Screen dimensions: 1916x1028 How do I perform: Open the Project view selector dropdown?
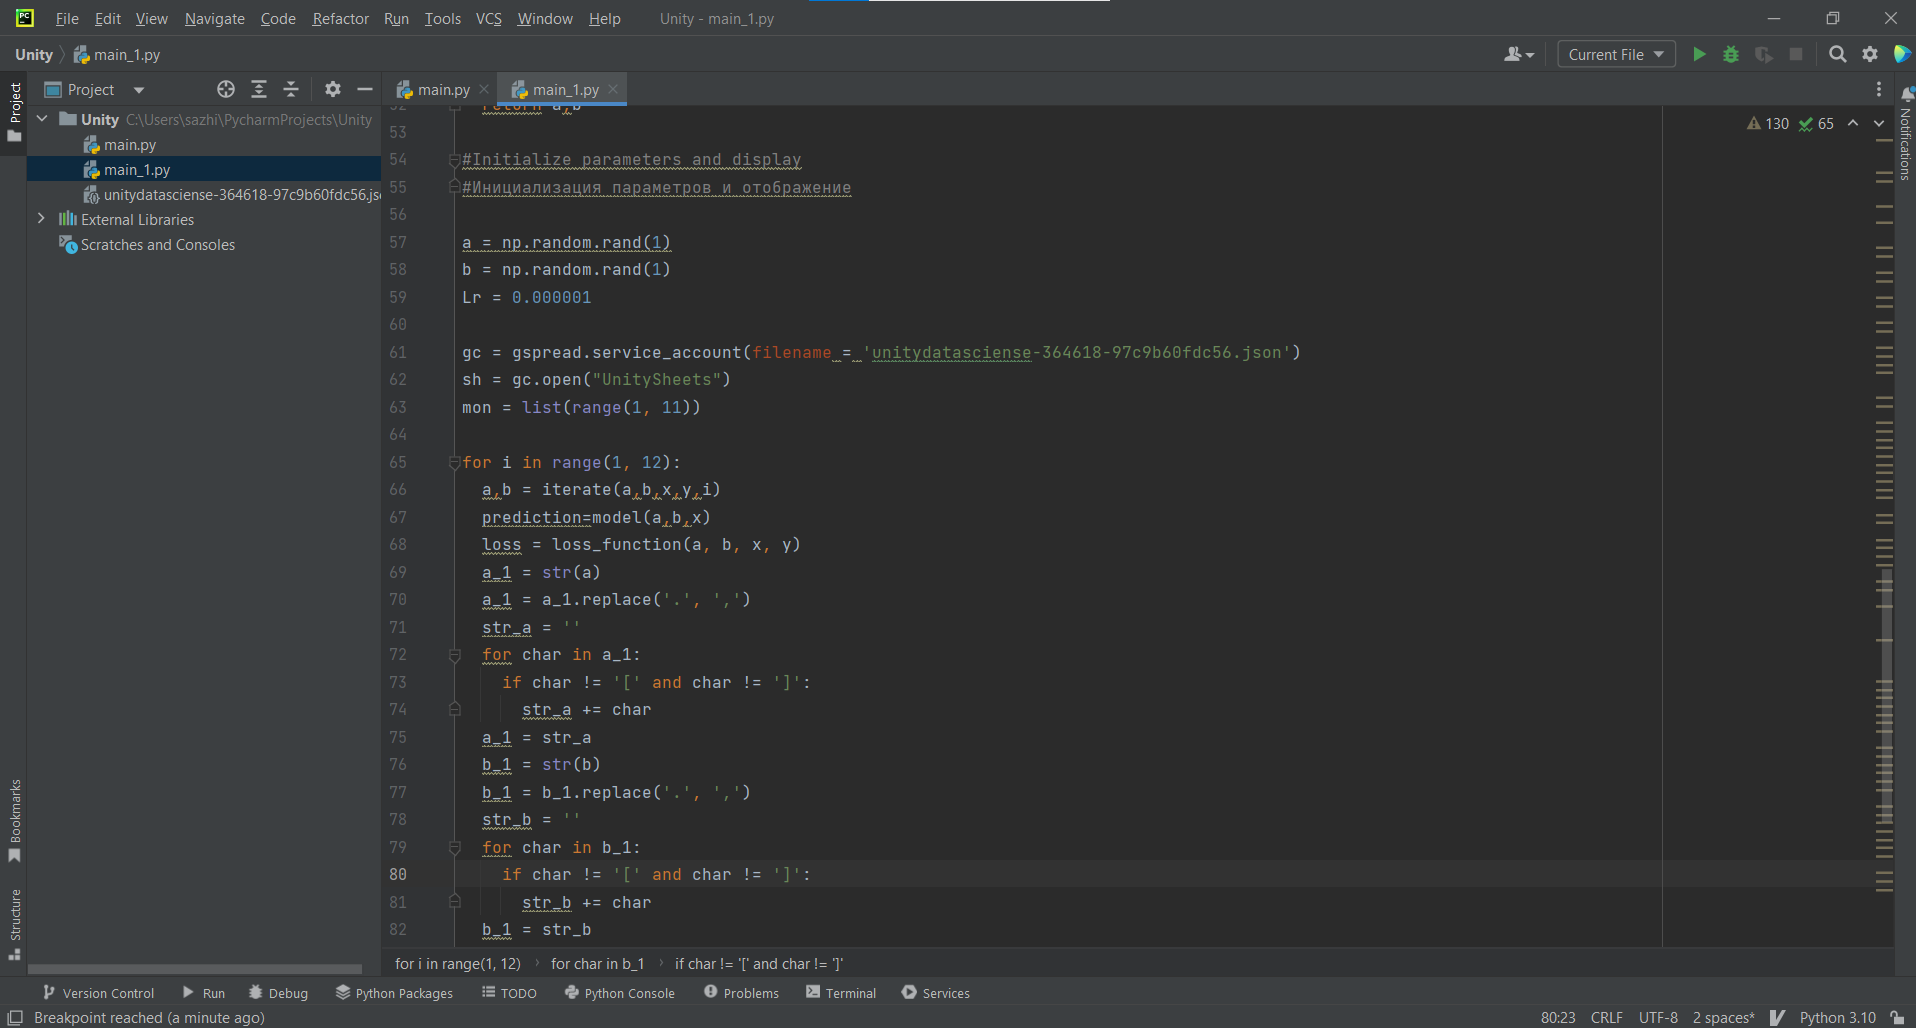(x=95, y=90)
